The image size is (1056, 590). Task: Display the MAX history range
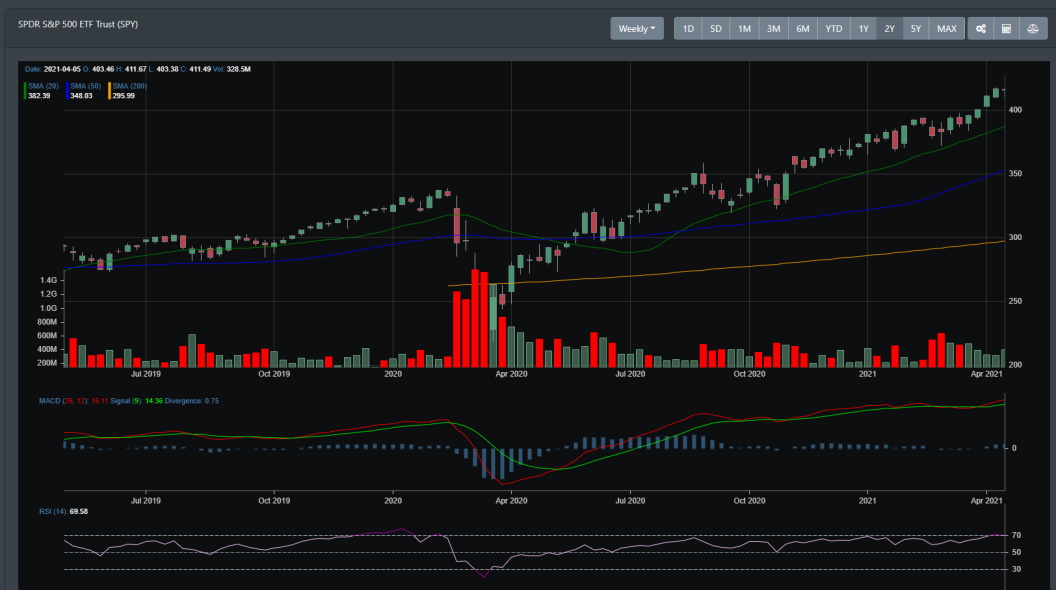(946, 29)
